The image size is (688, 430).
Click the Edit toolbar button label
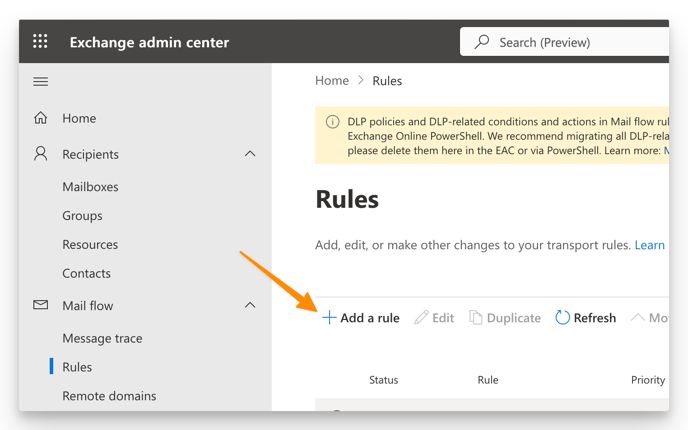tap(443, 318)
